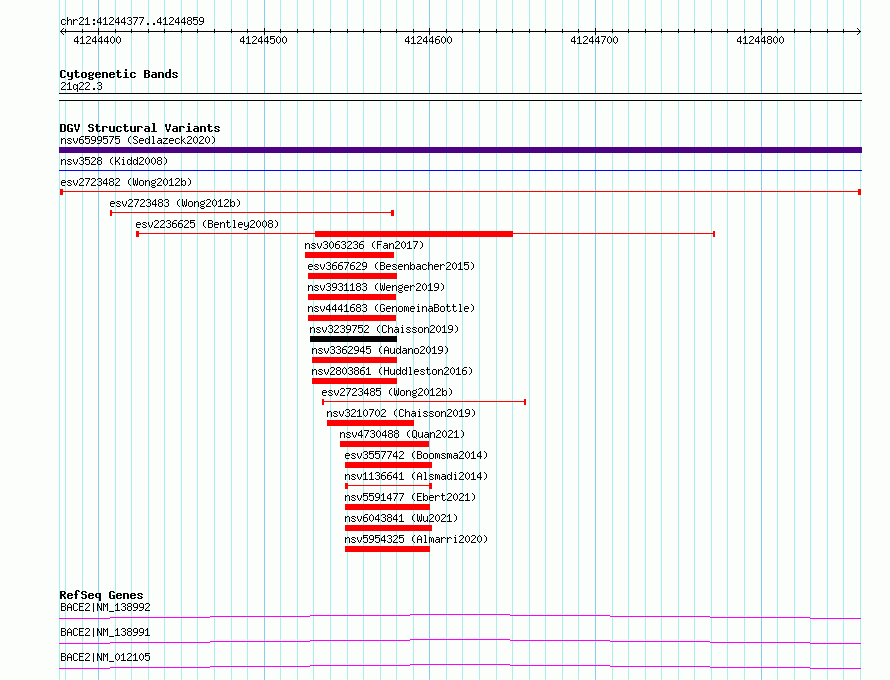
Task: Select esv2723485 (Wong2012b) label
Action: (x=387, y=392)
